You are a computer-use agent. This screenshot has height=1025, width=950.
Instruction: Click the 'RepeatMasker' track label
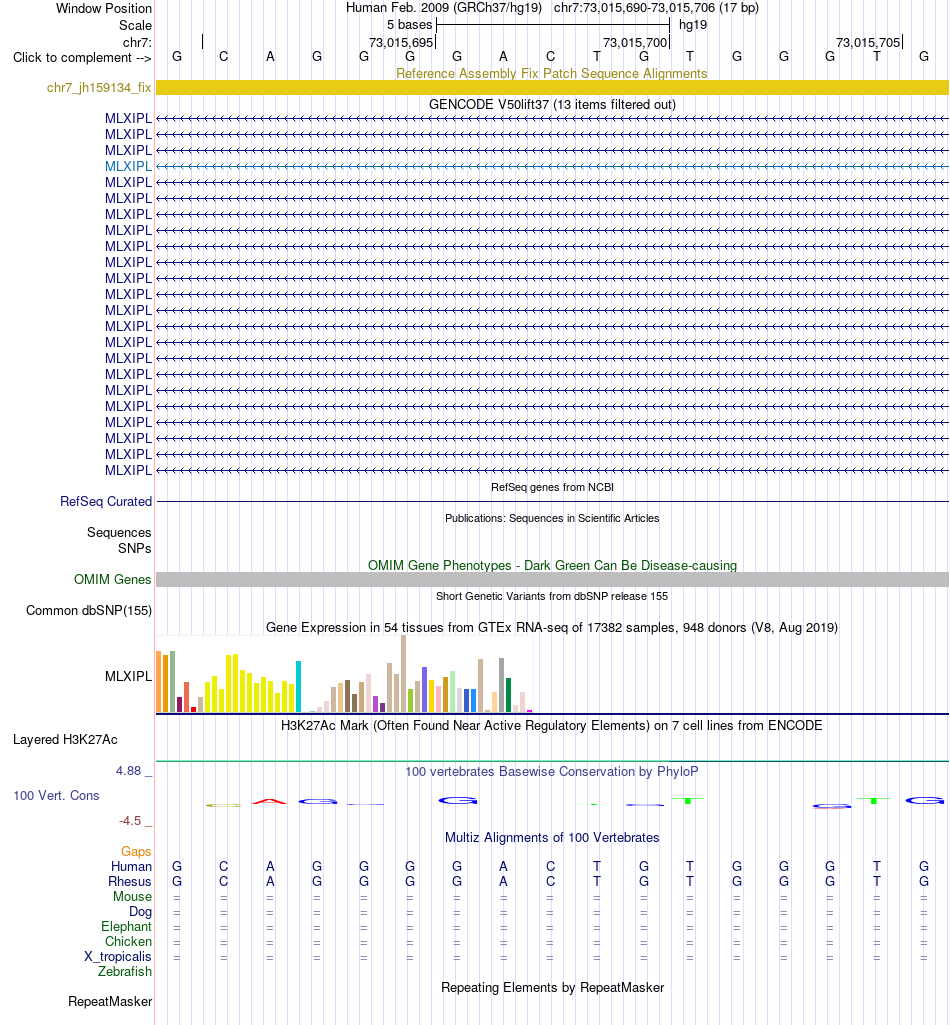(110, 1001)
